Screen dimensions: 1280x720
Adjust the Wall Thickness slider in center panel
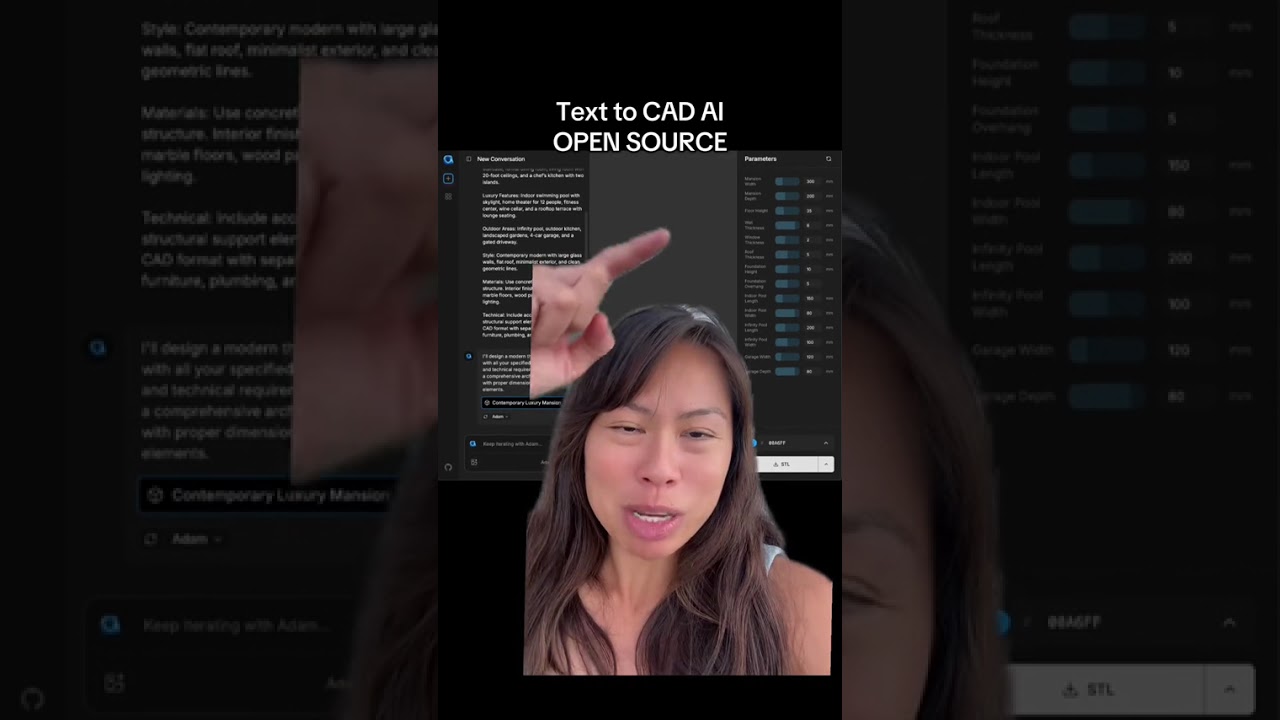coord(787,225)
